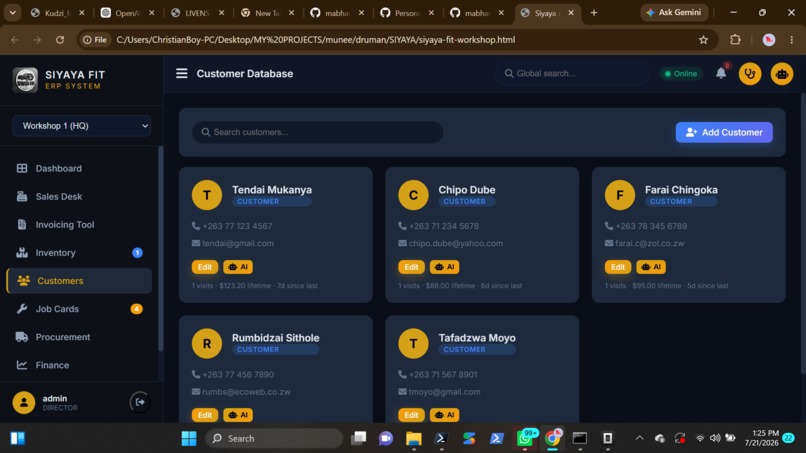Edit Tendai Mukanya's record
The width and height of the screenshot is (806, 453).
[205, 267]
